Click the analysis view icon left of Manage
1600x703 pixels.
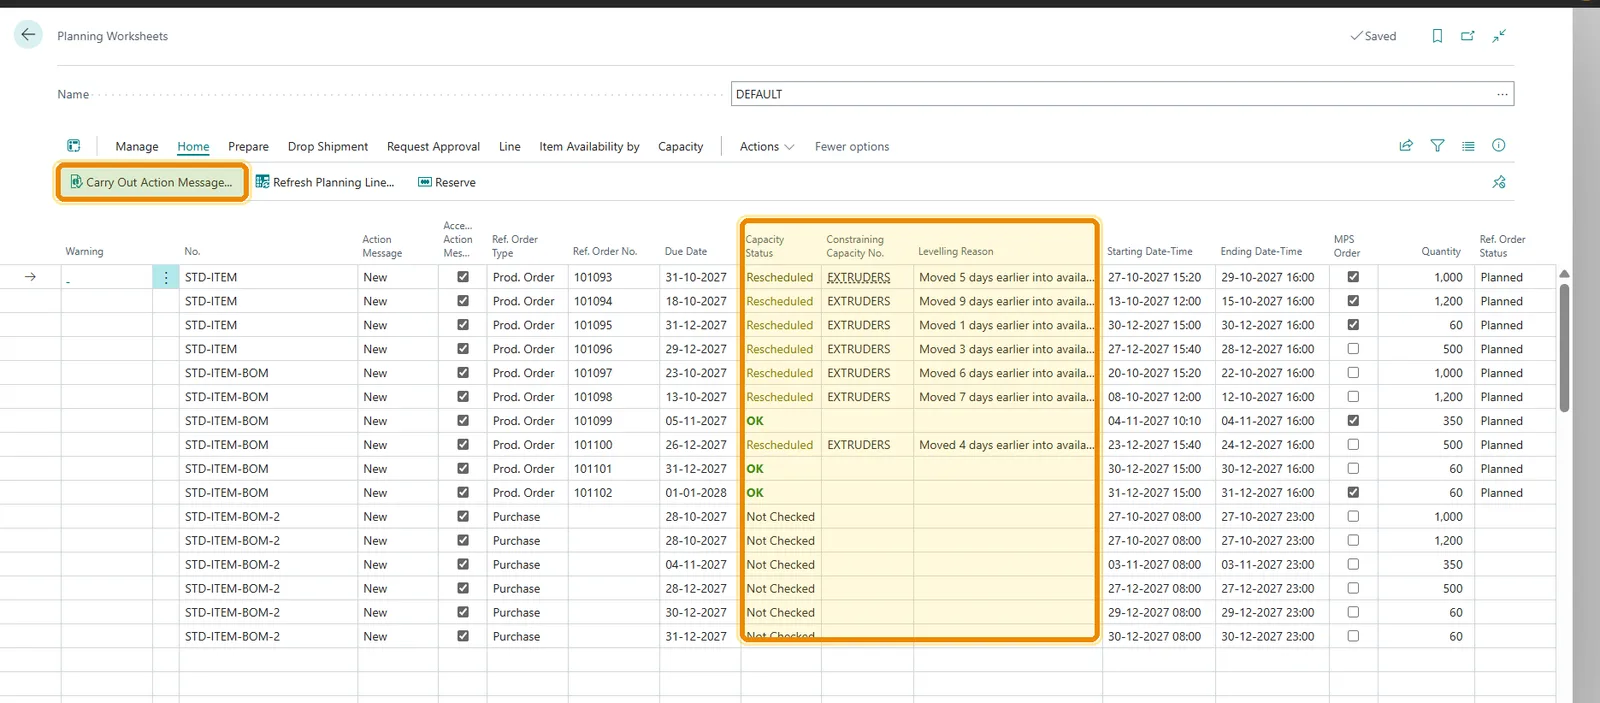click(73, 146)
